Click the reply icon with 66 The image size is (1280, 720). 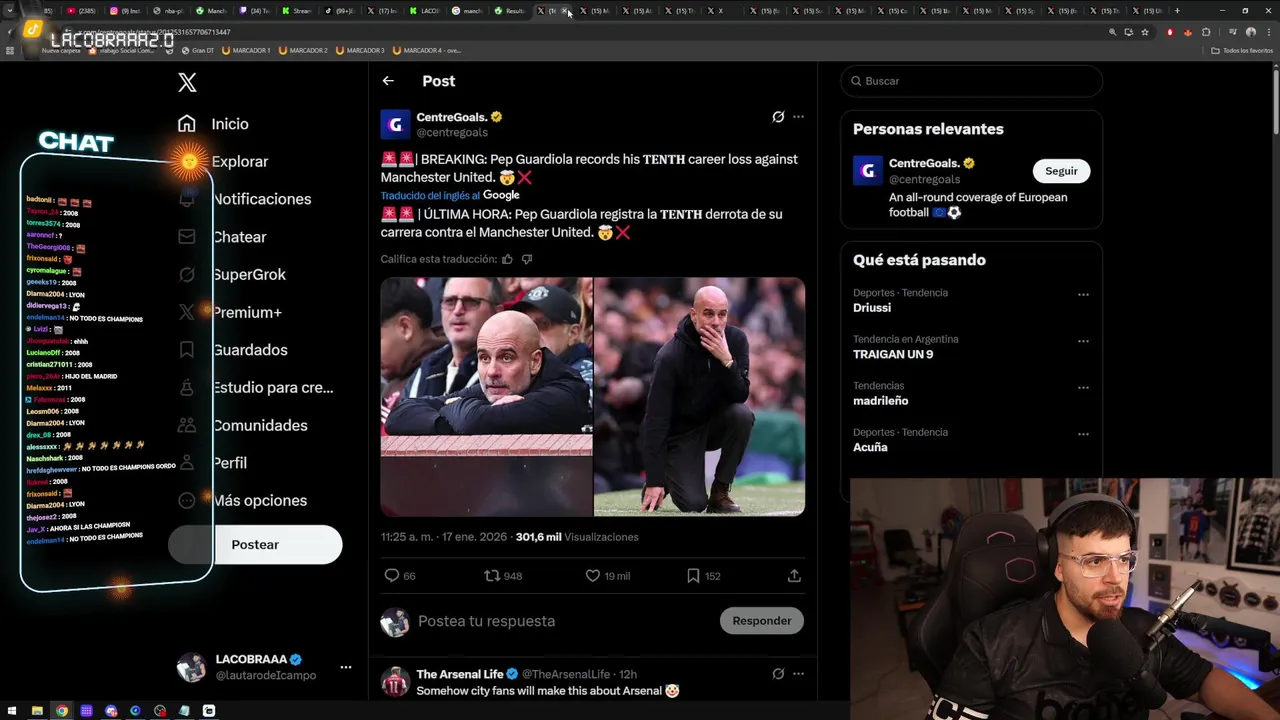click(x=392, y=575)
